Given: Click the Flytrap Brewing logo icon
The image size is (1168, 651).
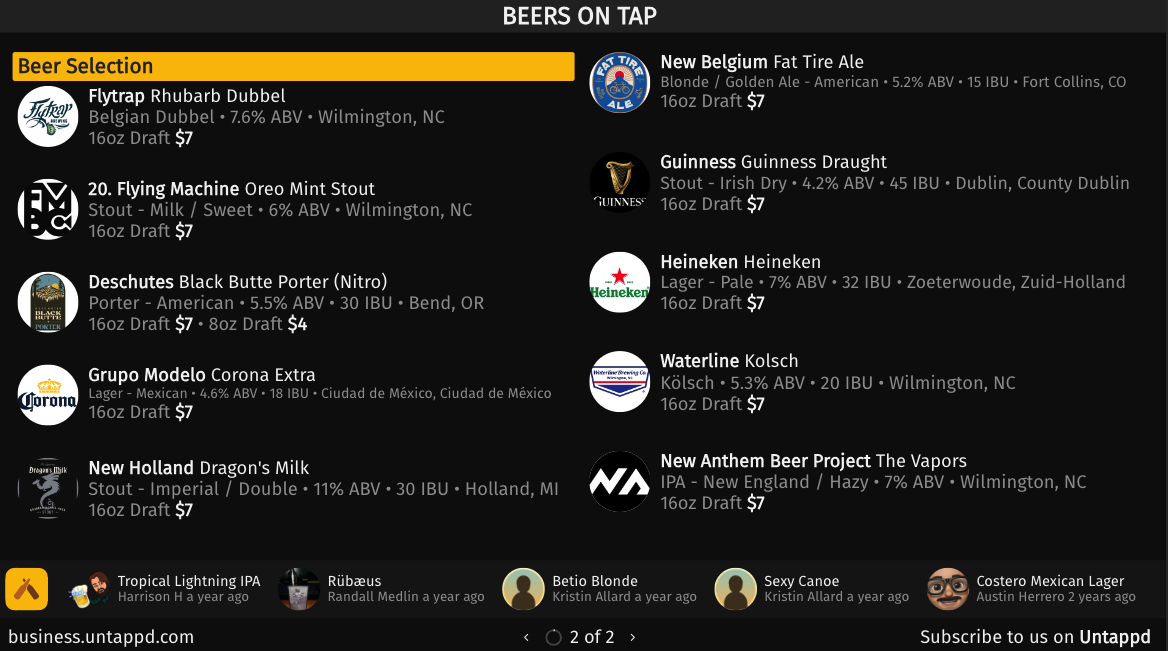Looking at the screenshot, I should pos(48,116).
